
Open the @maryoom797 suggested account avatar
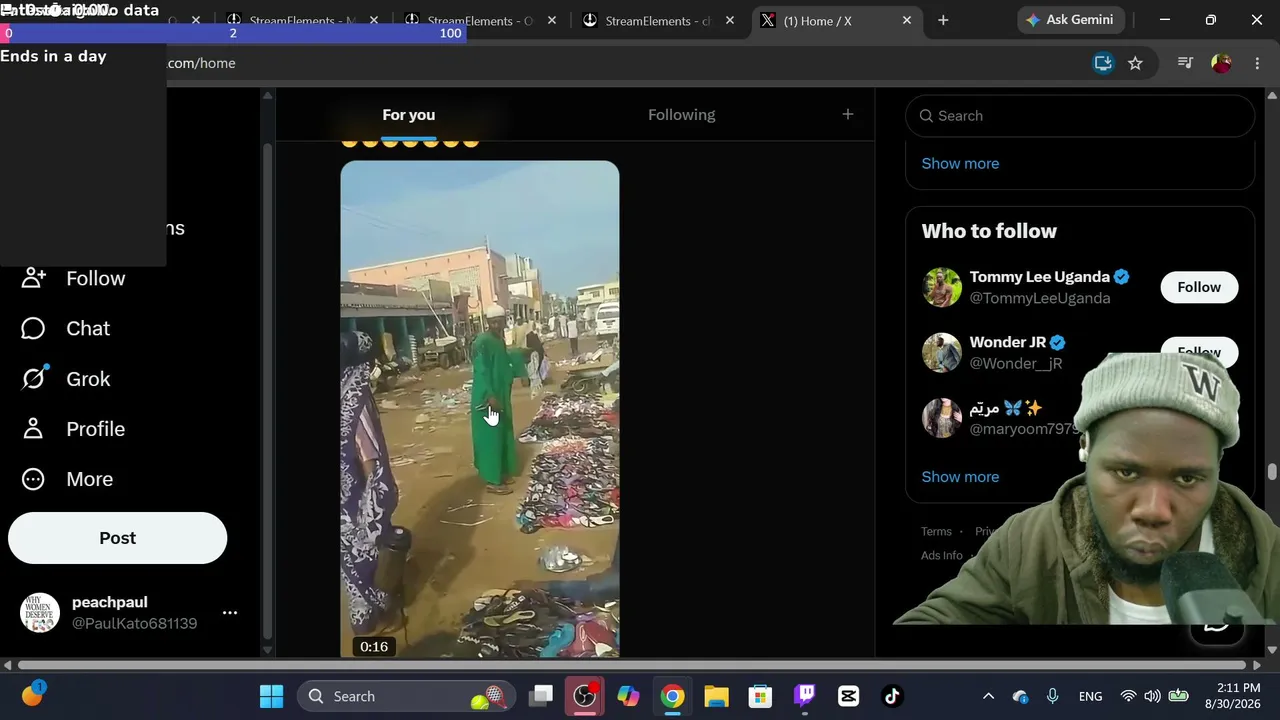pos(941,418)
